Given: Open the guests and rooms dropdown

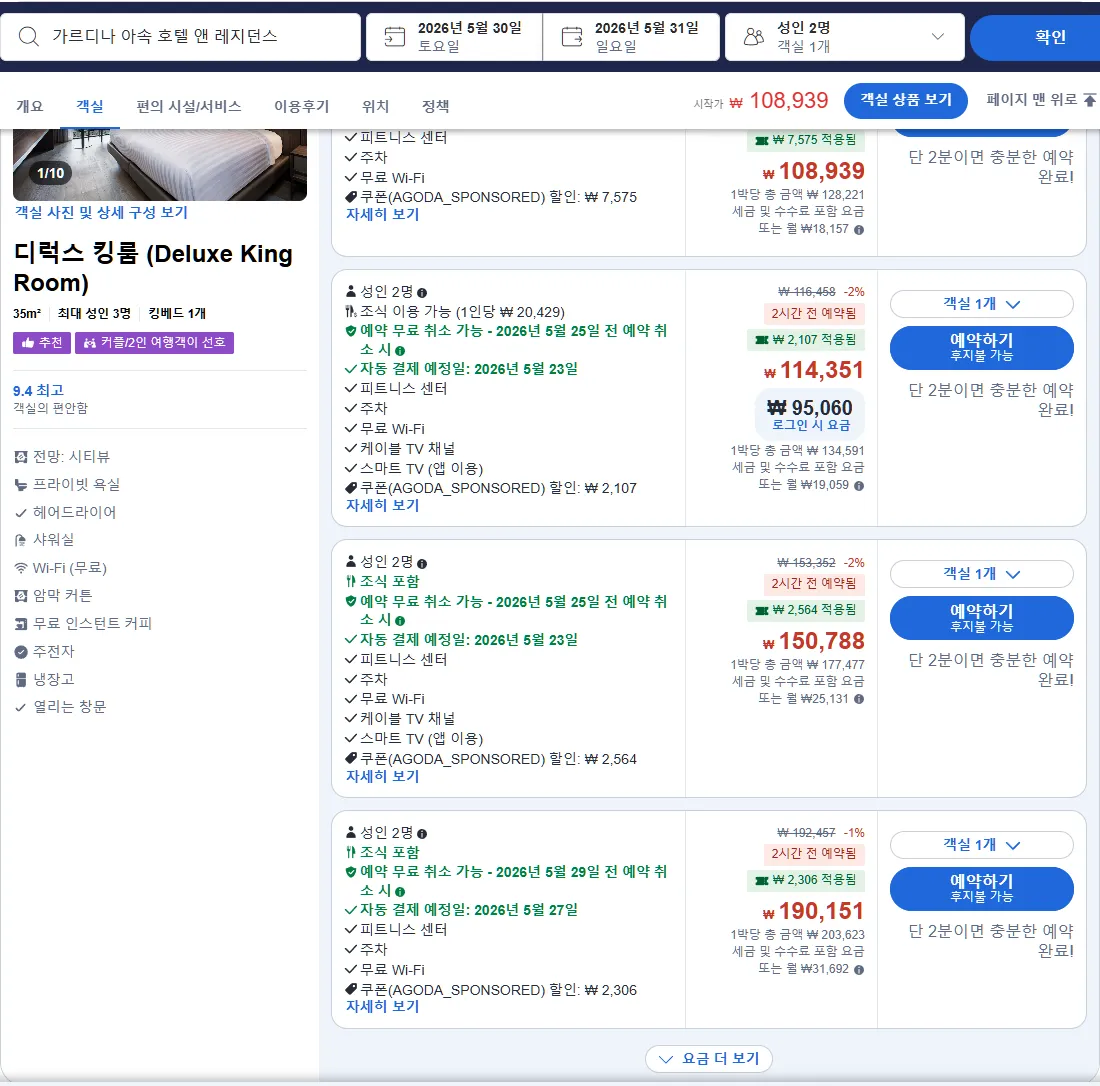Looking at the screenshot, I should pyautogui.click(x=845, y=36).
